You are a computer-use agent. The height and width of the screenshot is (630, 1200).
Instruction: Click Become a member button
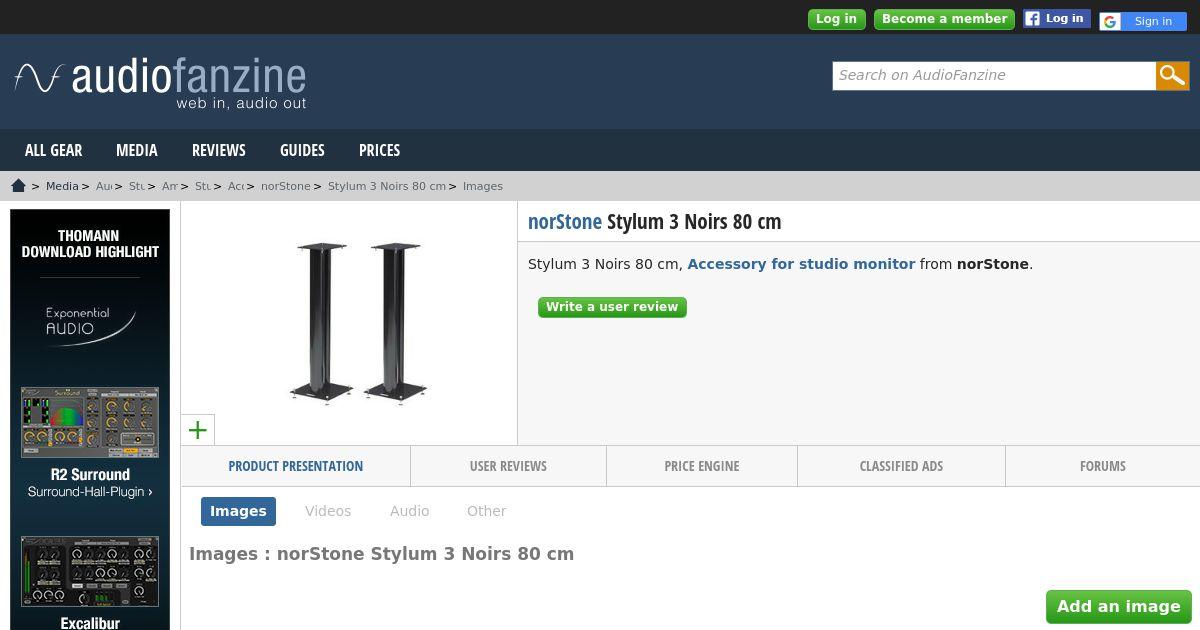point(944,19)
